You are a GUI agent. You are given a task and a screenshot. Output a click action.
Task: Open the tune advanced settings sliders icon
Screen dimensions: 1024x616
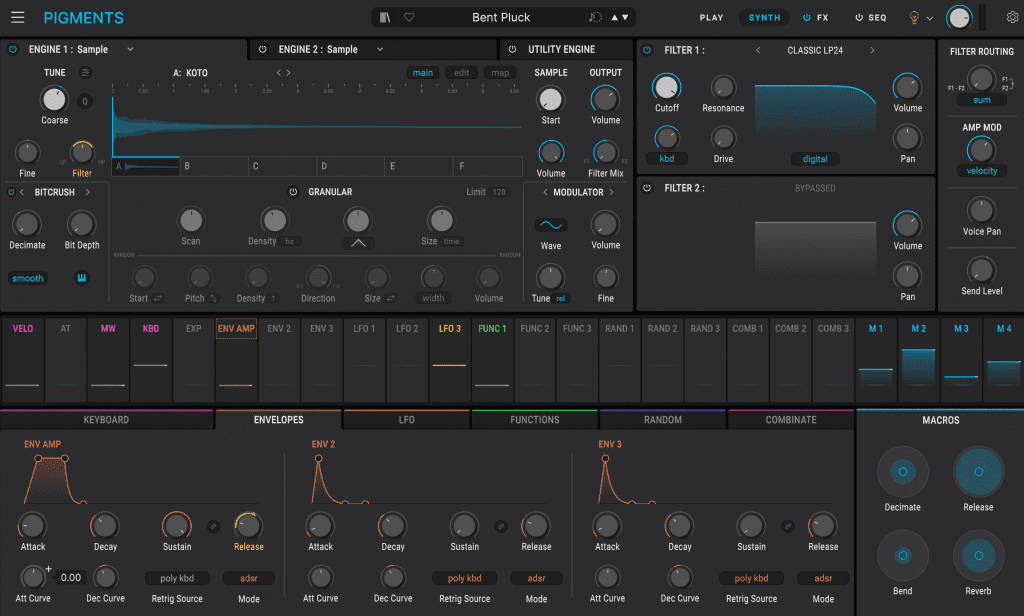tap(85, 72)
